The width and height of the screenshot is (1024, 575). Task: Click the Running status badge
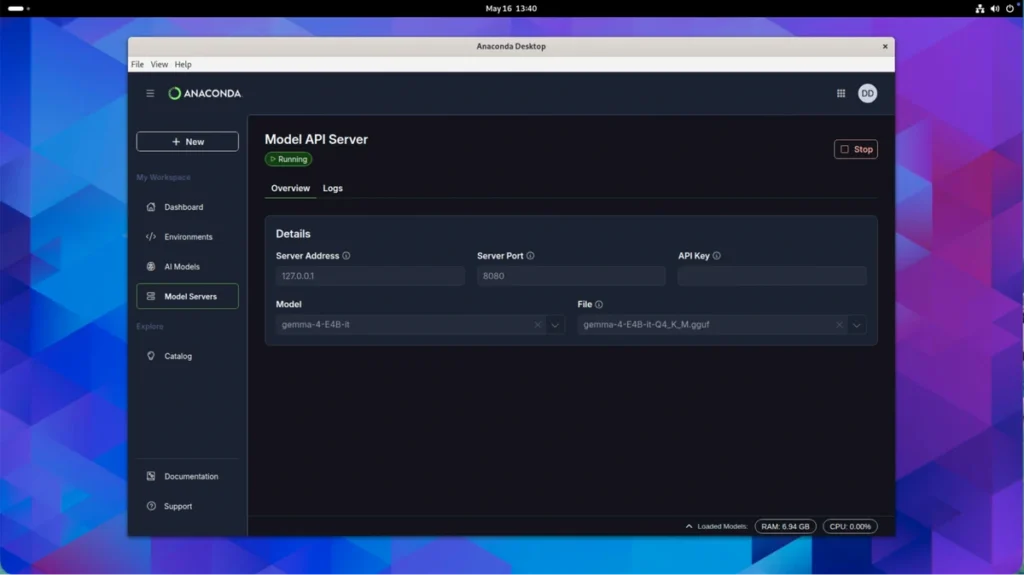click(x=288, y=159)
